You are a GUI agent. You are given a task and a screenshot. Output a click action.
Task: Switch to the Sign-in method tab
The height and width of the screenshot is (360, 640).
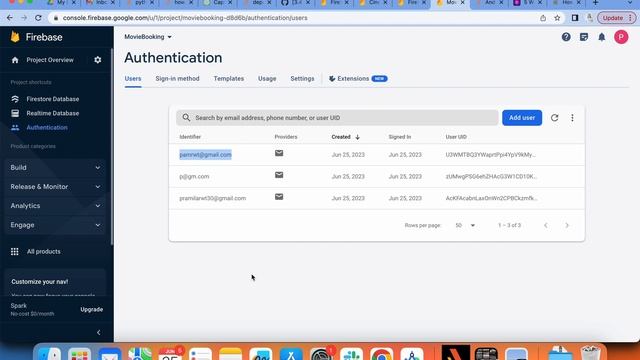177,79
